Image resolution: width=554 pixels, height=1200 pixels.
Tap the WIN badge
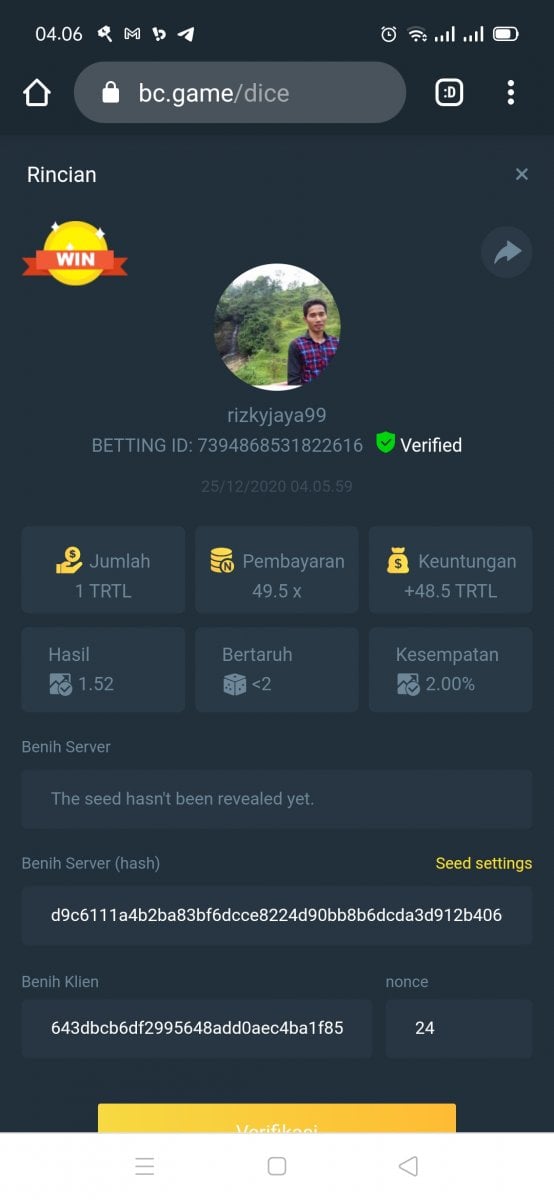click(x=75, y=254)
